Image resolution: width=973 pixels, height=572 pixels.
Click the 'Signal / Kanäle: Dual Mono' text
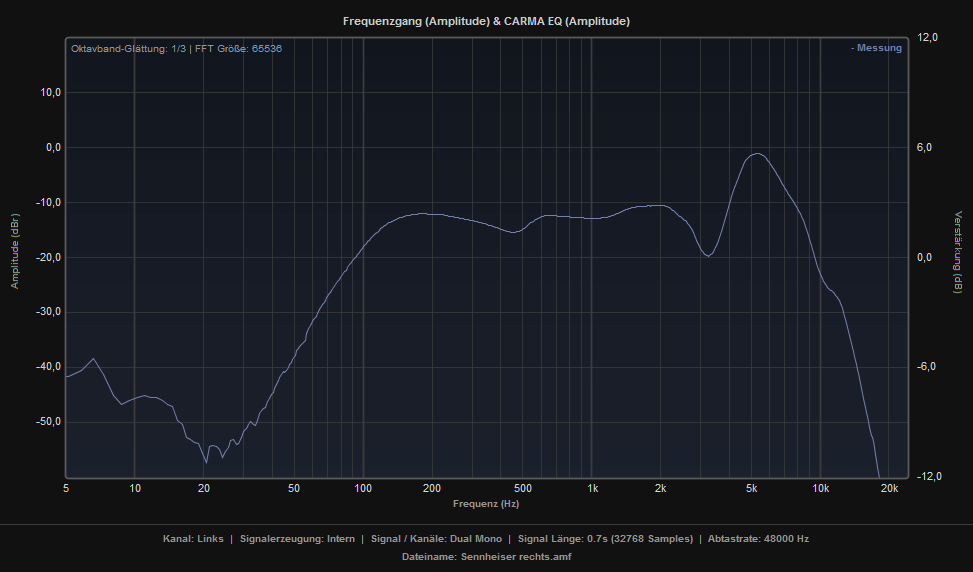[436, 538]
